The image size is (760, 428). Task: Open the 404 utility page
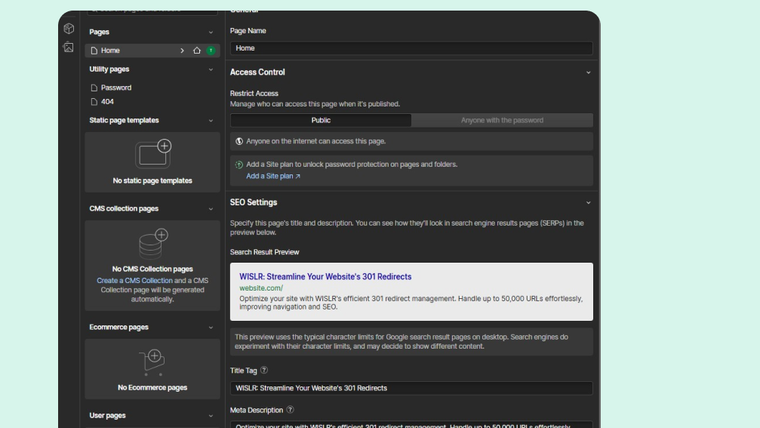point(107,102)
